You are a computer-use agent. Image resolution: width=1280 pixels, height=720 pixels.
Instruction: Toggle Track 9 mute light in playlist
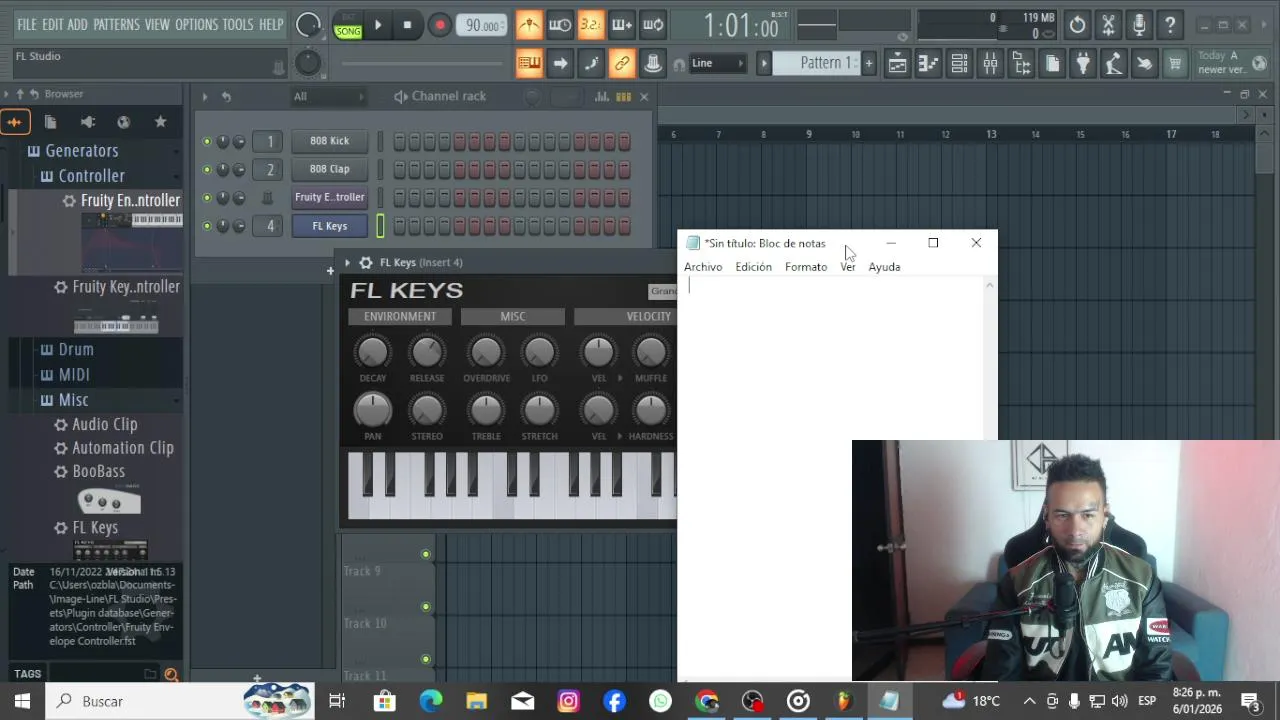coord(426,554)
